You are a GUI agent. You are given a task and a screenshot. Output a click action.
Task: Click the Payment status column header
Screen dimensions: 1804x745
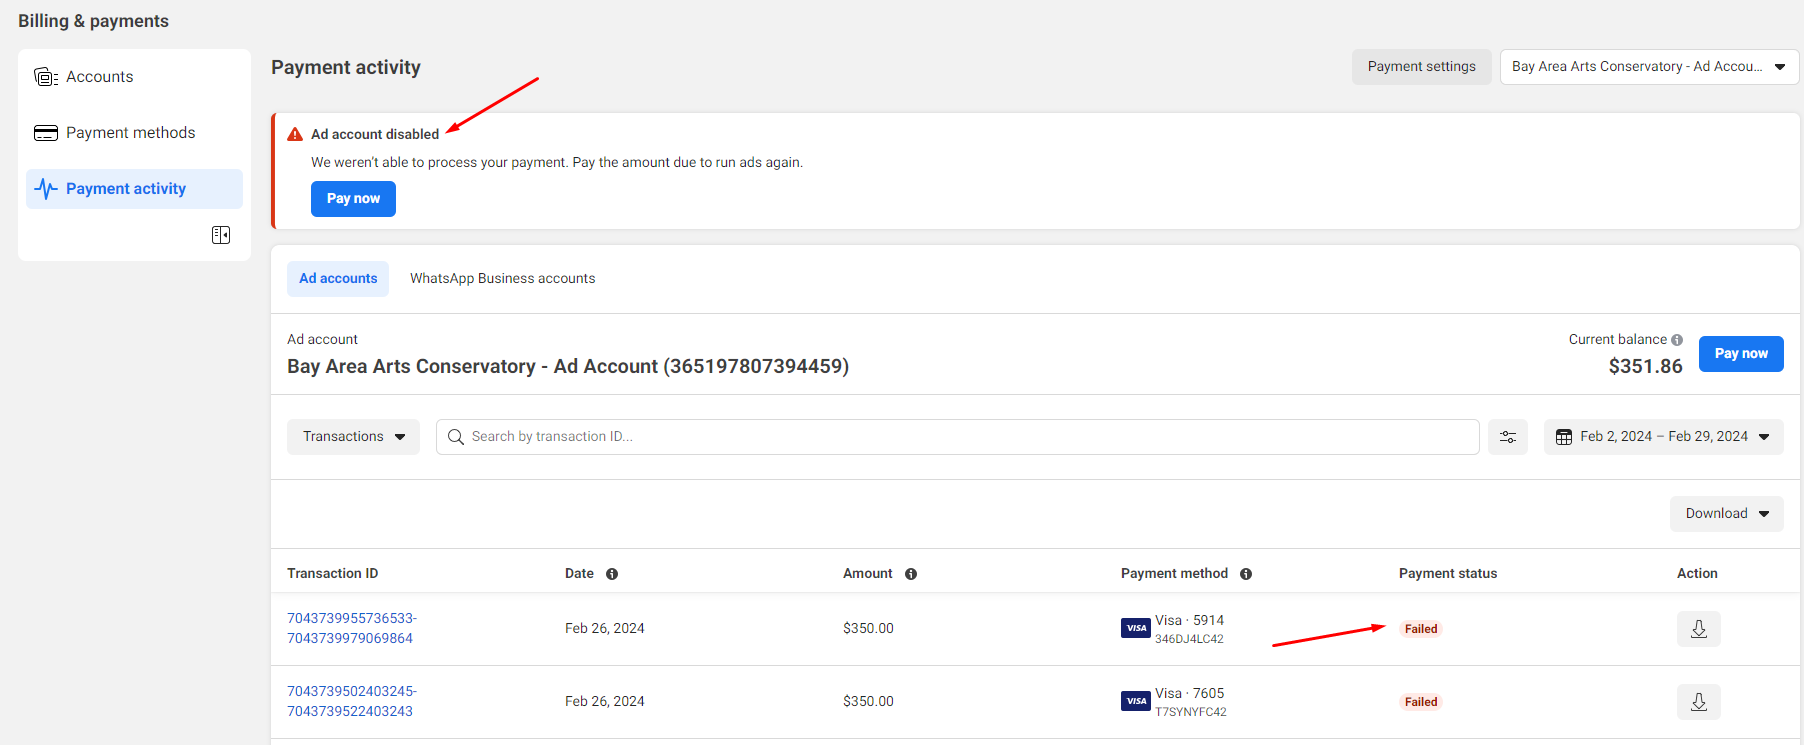1448,574
